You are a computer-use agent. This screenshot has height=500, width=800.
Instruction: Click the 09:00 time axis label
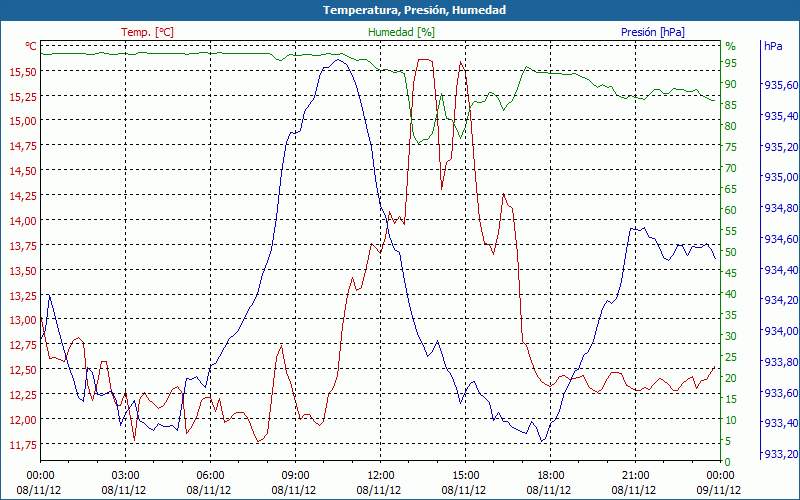[295, 477]
